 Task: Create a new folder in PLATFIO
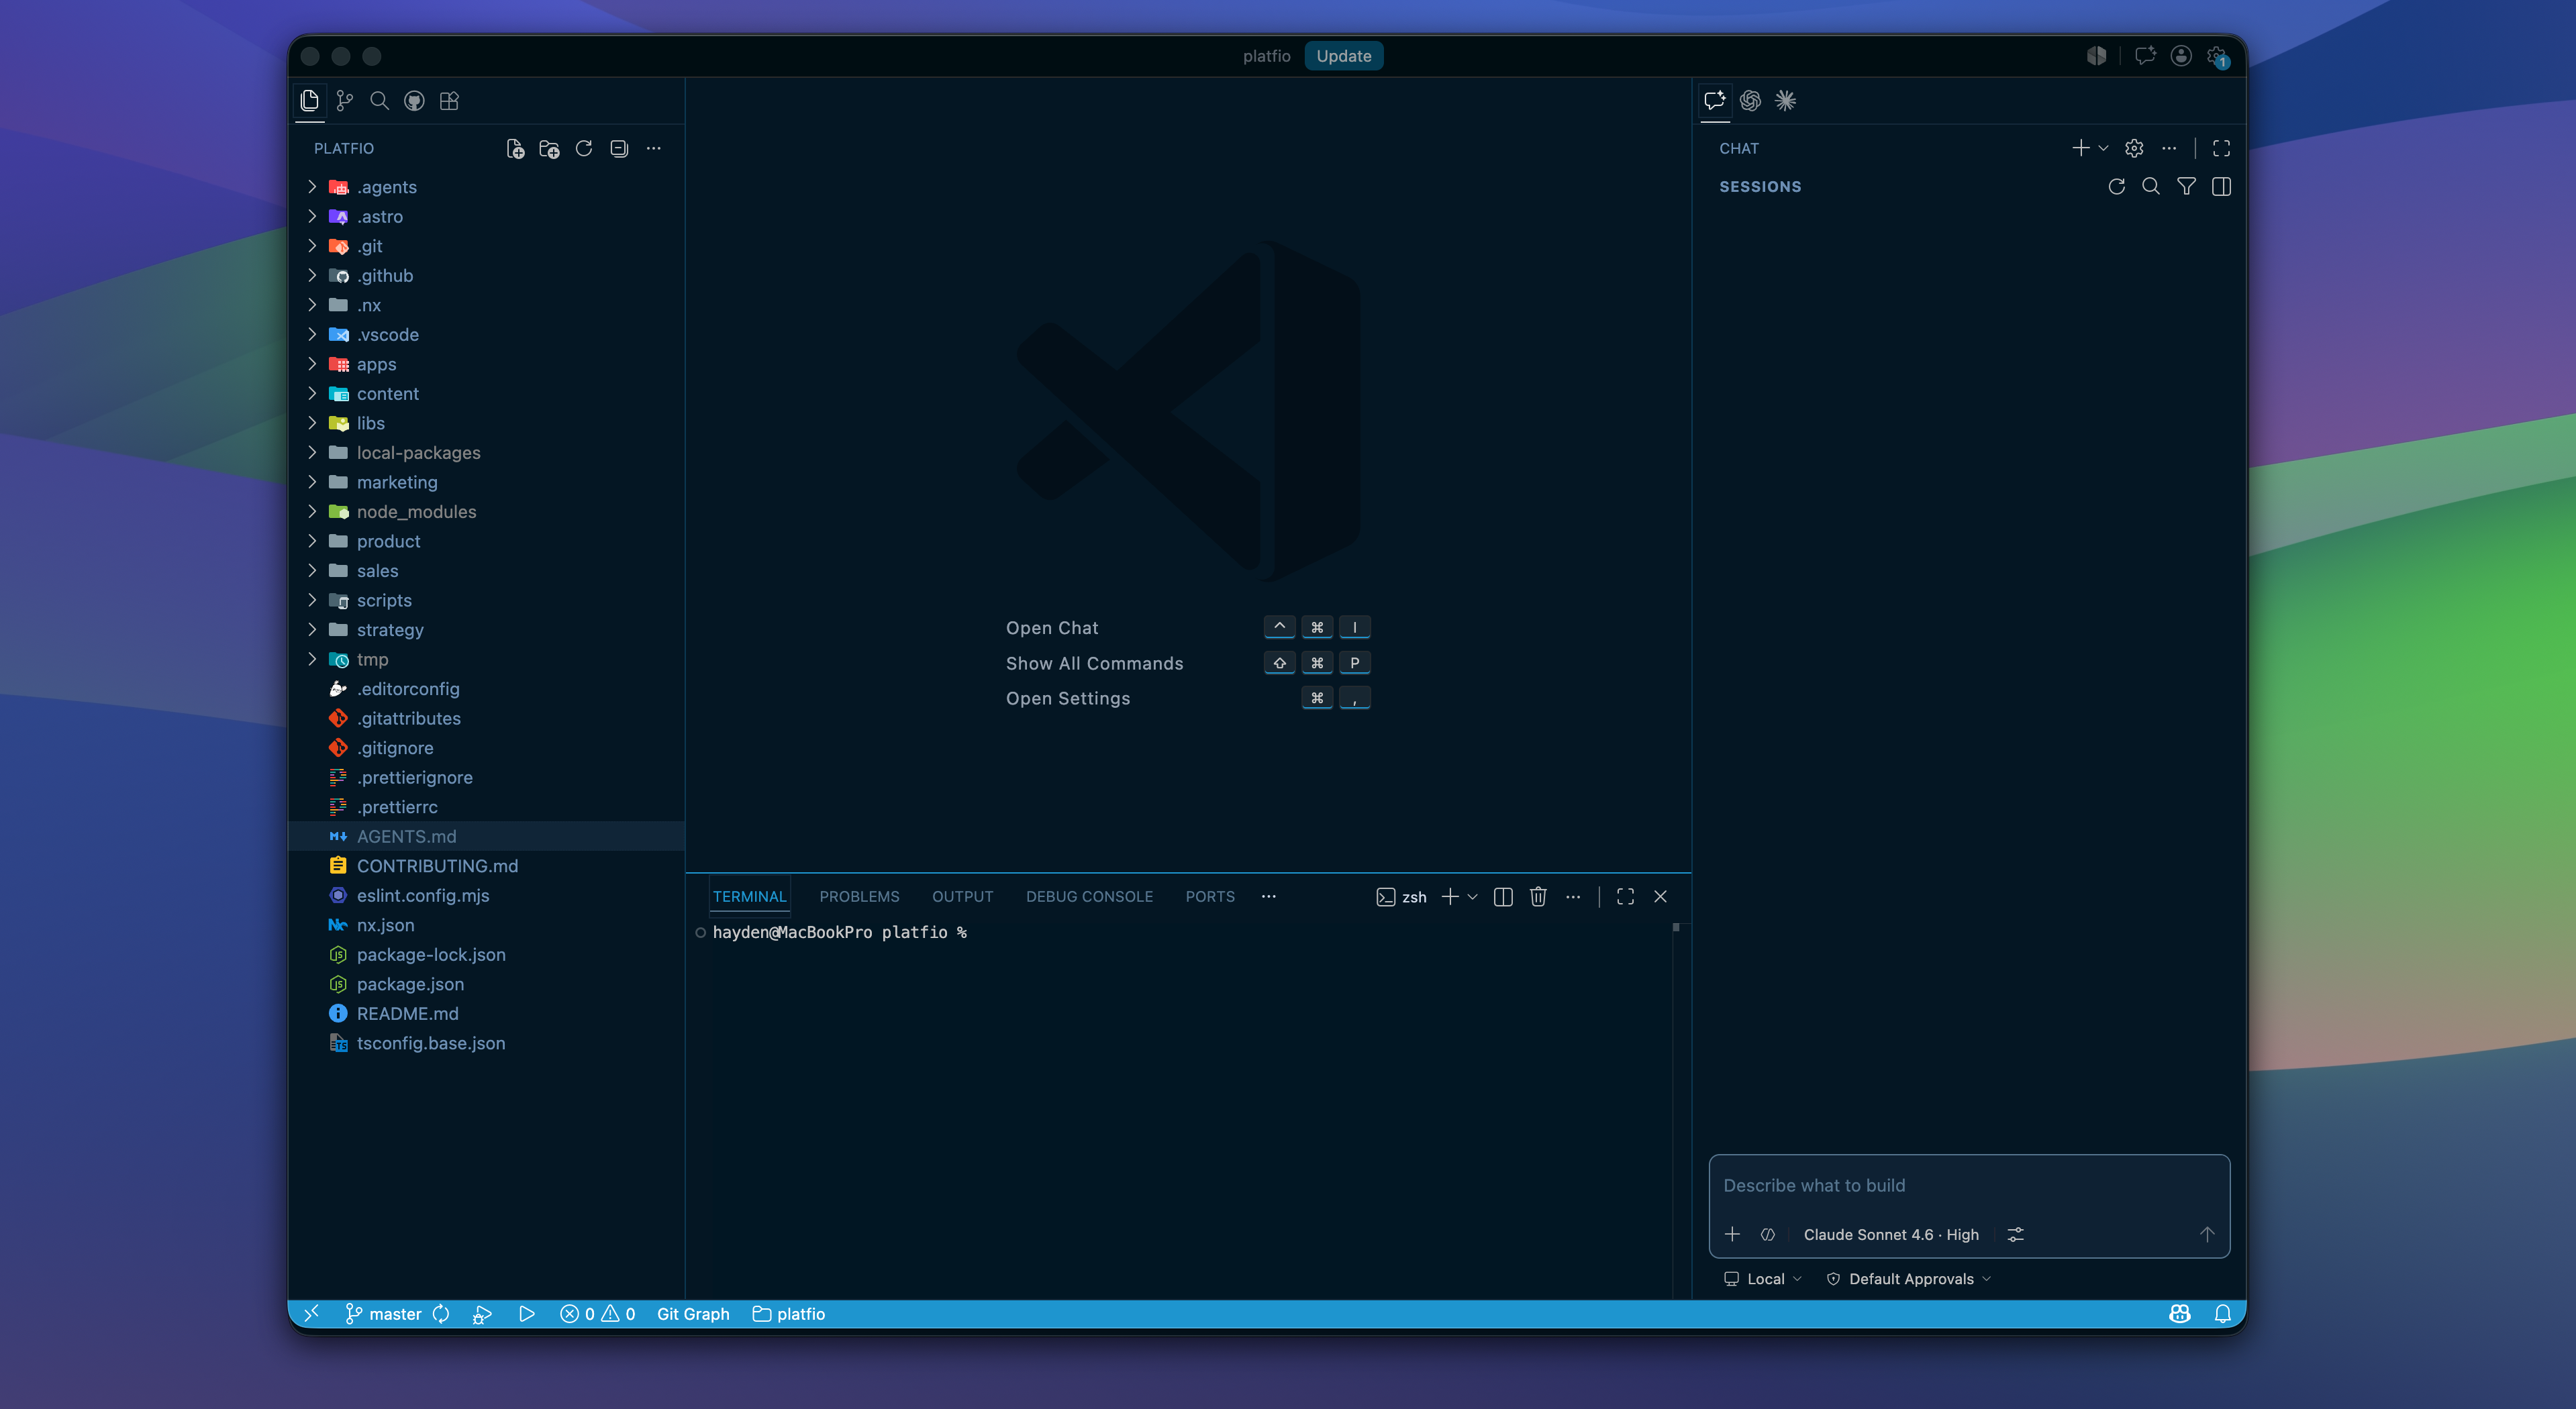click(x=549, y=149)
